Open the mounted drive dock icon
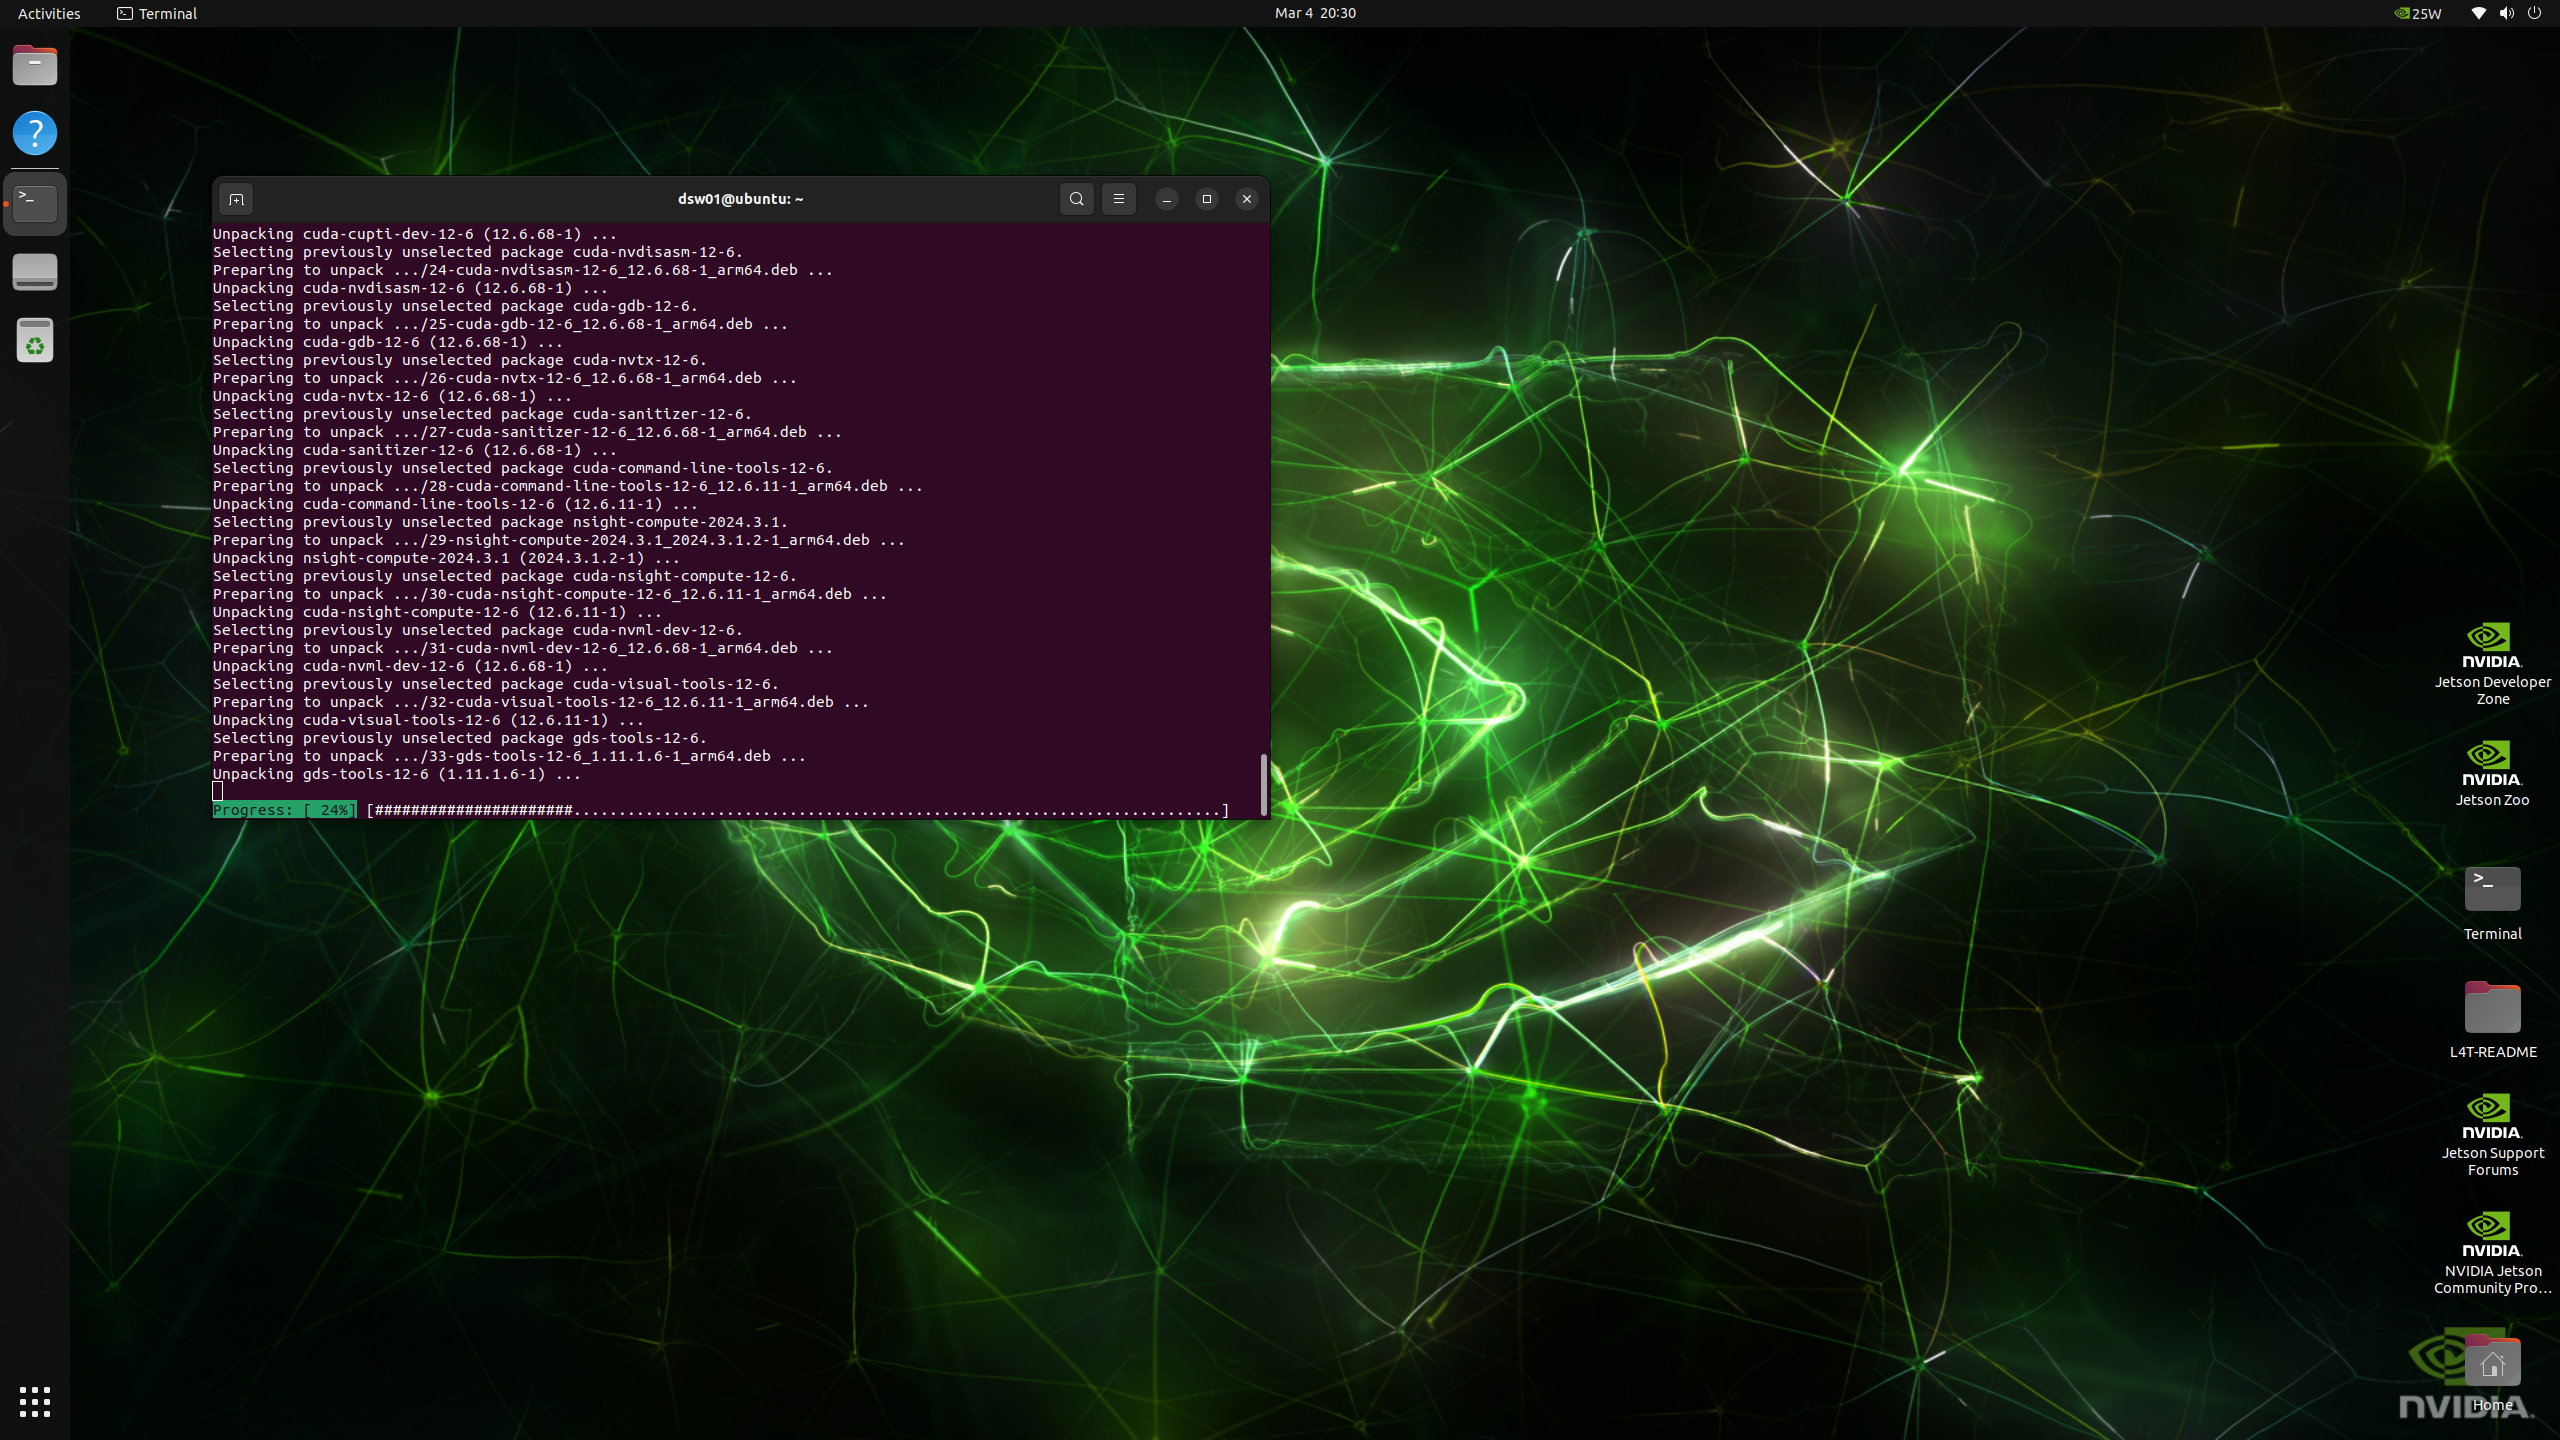Viewport: 2560px width, 1440px height. click(35, 272)
